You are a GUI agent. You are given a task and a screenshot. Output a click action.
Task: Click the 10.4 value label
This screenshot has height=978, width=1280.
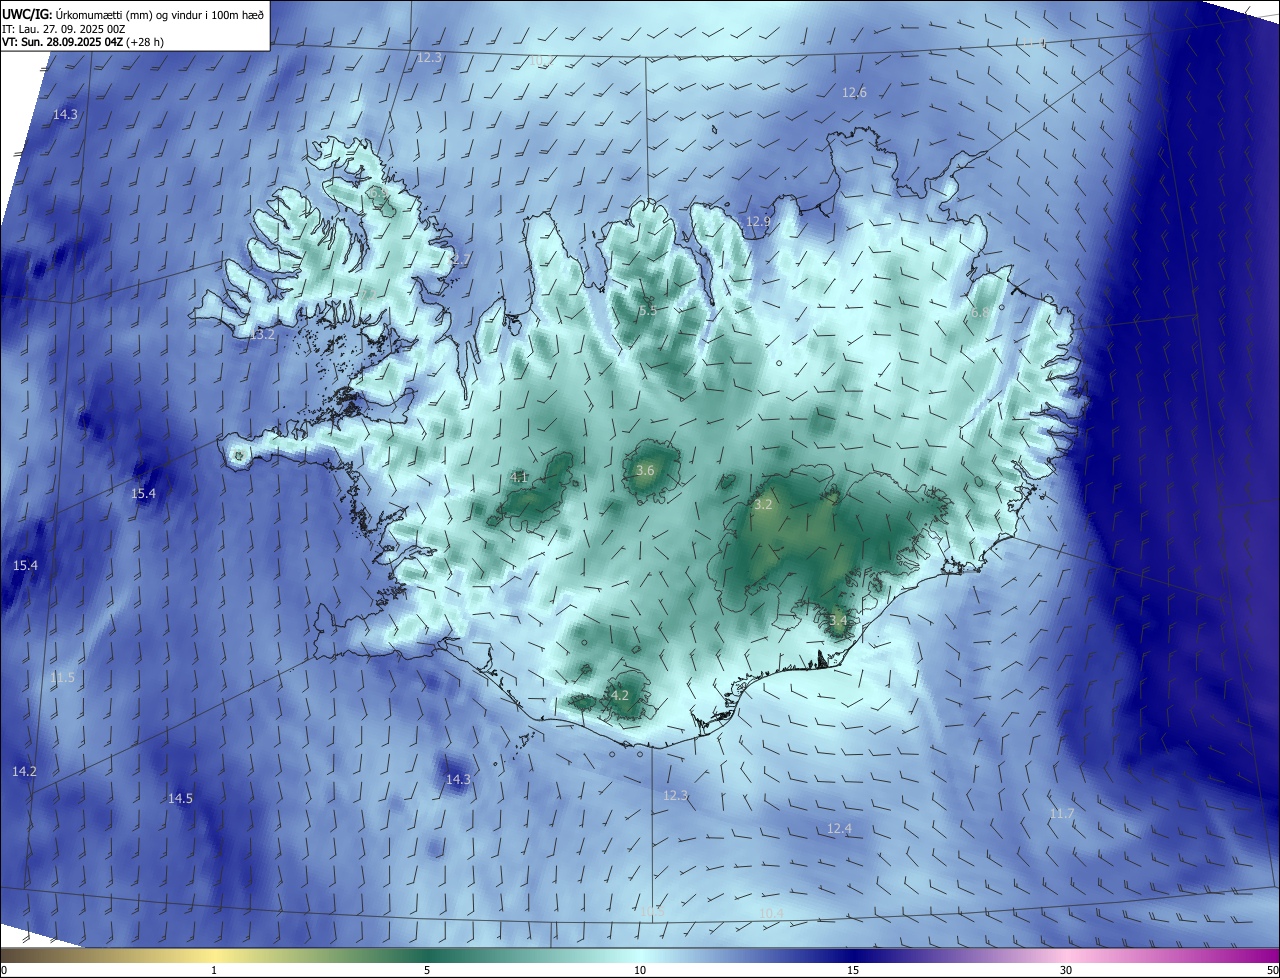tap(770, 914)
